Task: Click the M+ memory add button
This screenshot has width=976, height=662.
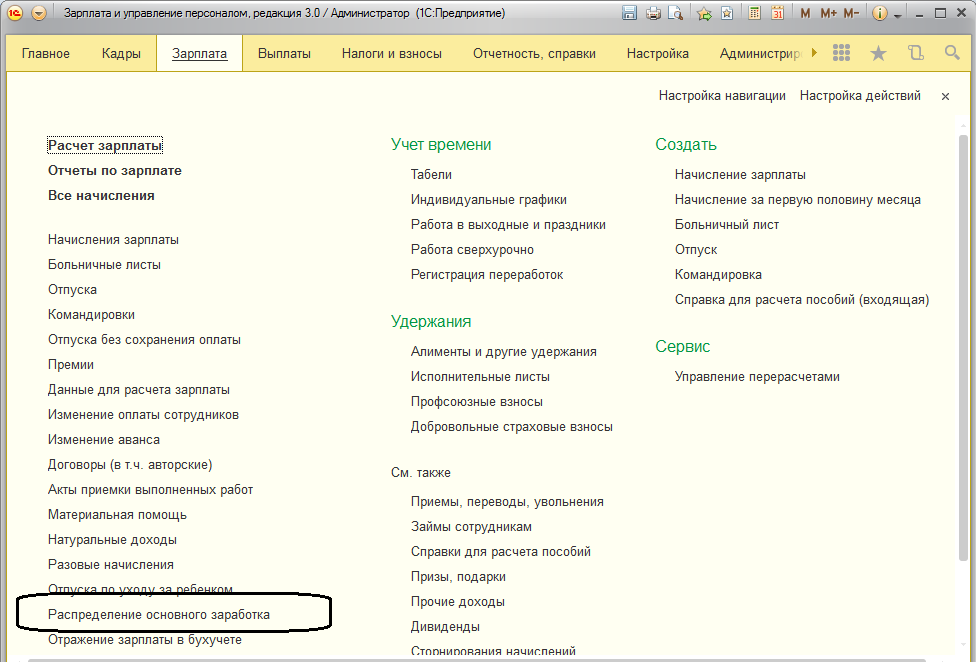Action: [x=828, y=14]
